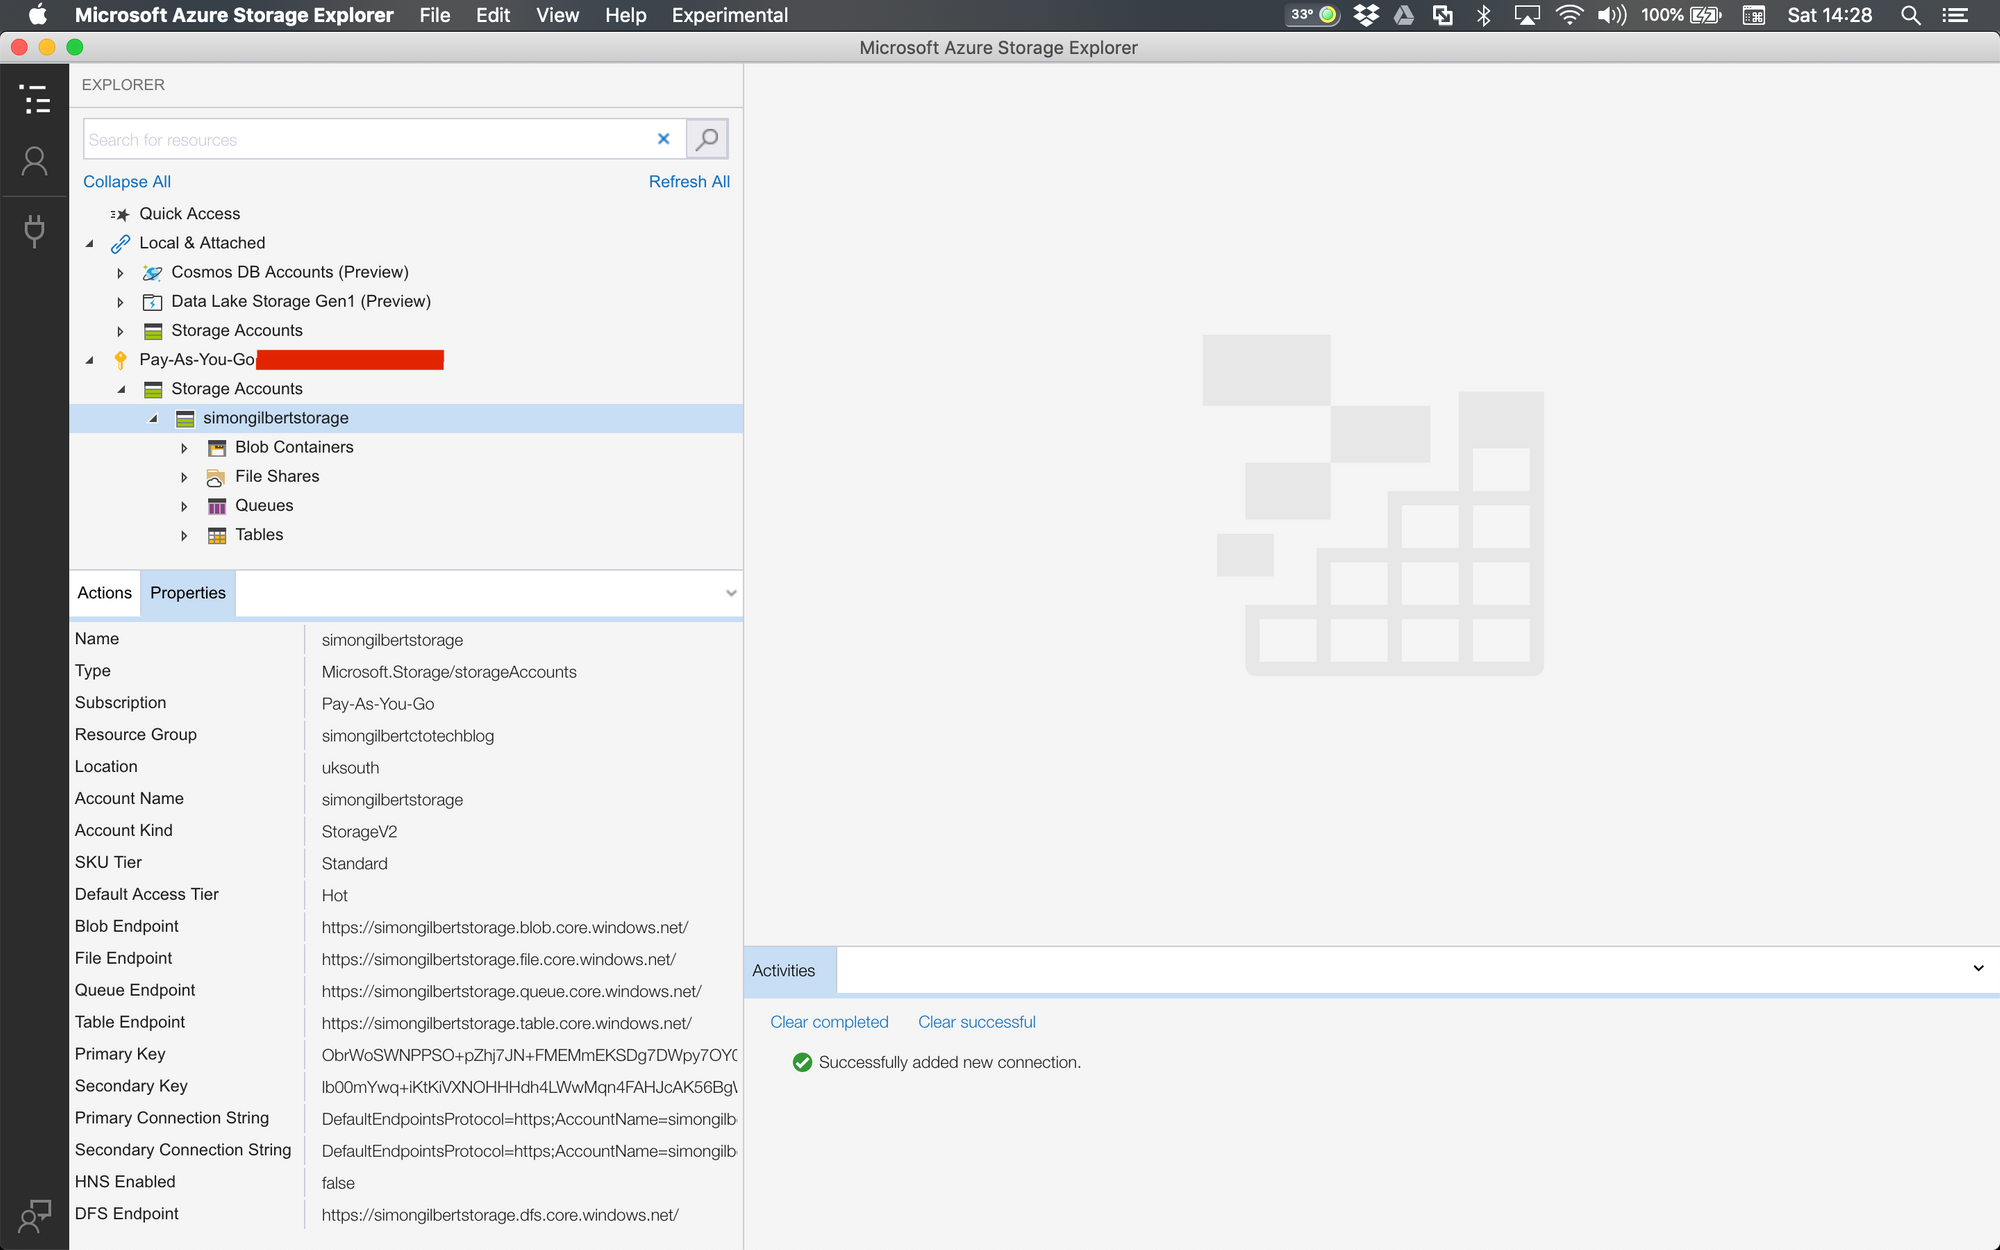Click the Blob Containers icon
This screenshot has height=1250, width=2000.
pos(216,447)
